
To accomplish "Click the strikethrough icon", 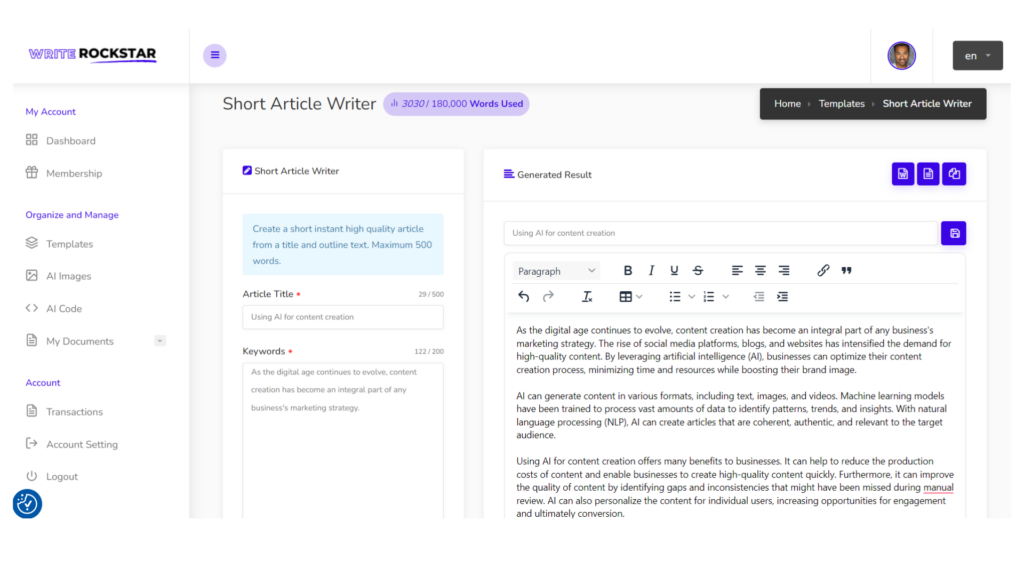I will coord(698,271).
